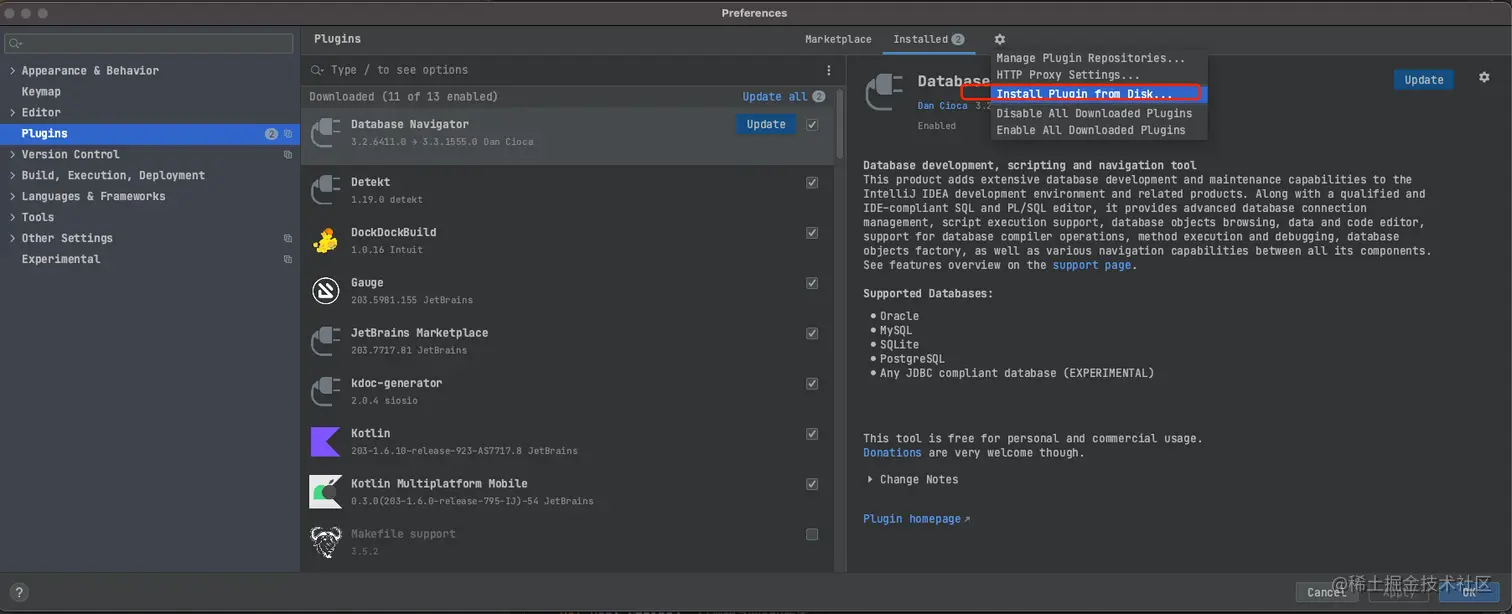Viewport: 1512px width, 614px height.
Task: Uncheck the DockDockBuild plugin checkbox
Action: (812, 233)
